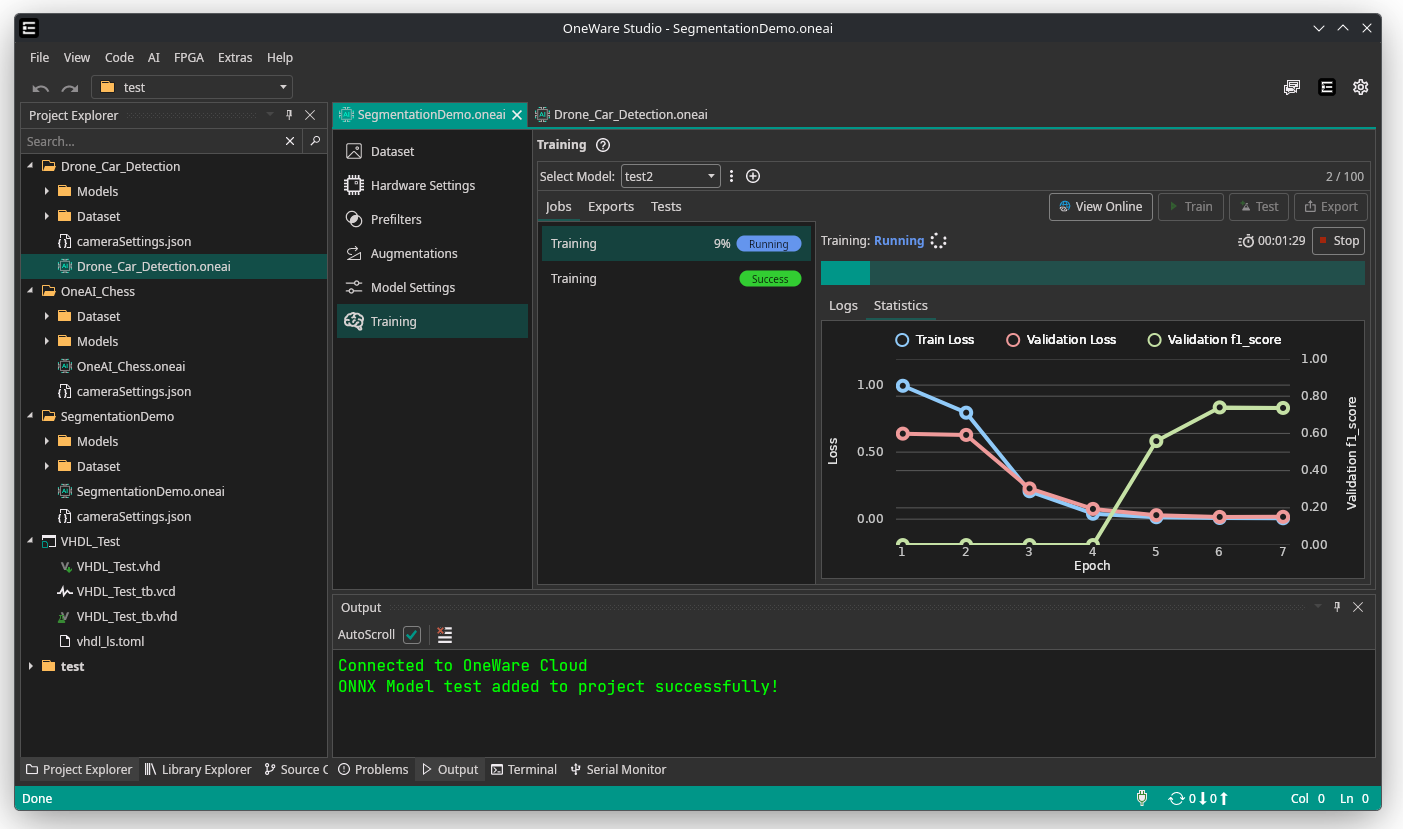Click the Project Explorer search icon
Screen dimensions: 1403x829
point(315,141)
